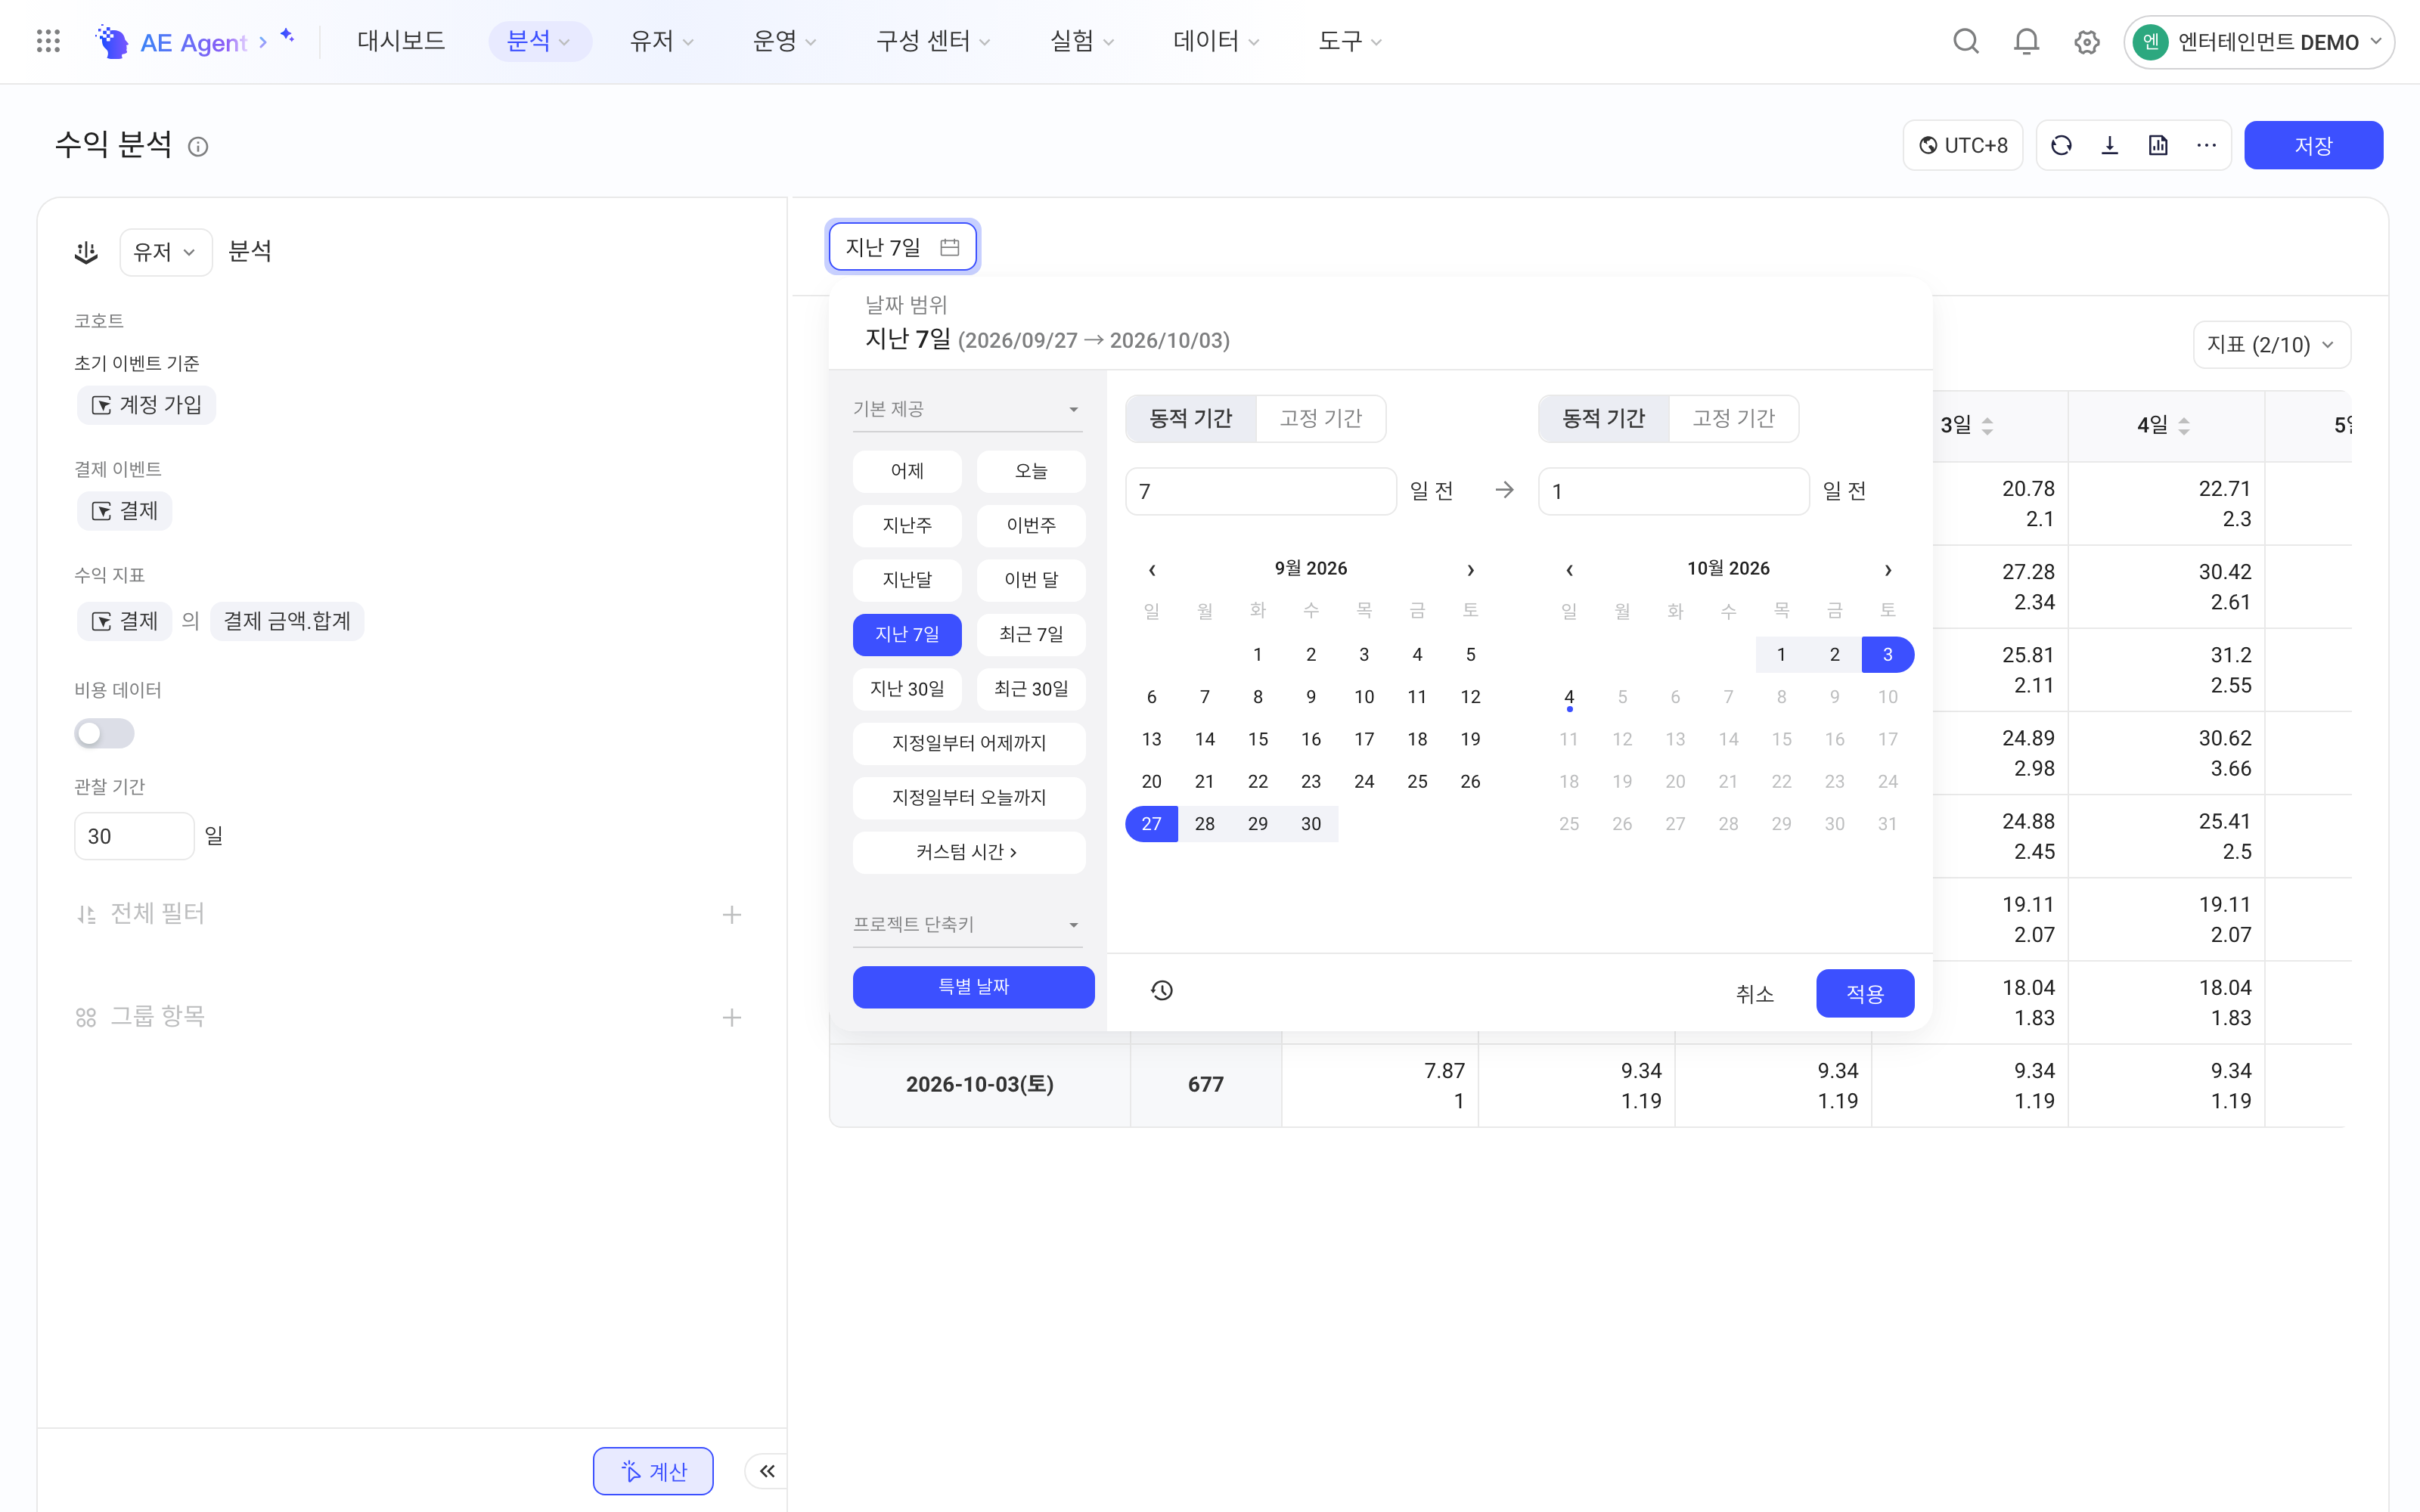Click the 계산 calculate button
The height and width of the screenshot is (1512, 2420).
pos(653,1471)
